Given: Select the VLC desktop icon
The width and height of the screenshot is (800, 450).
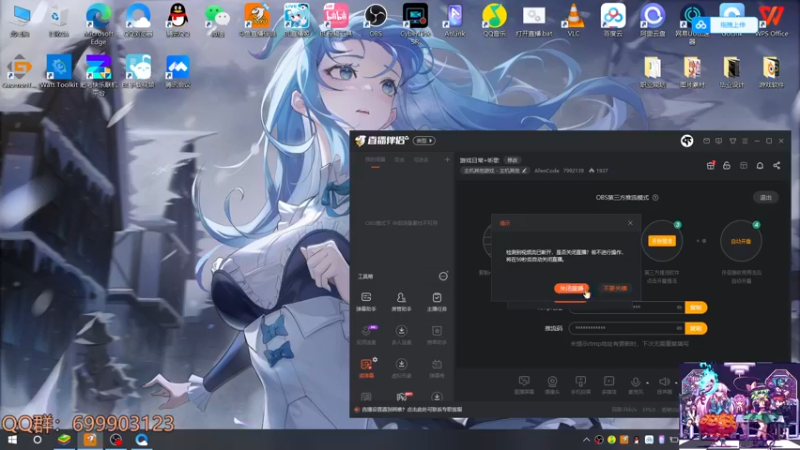Looking at the screenshot, I should point(573,20).
